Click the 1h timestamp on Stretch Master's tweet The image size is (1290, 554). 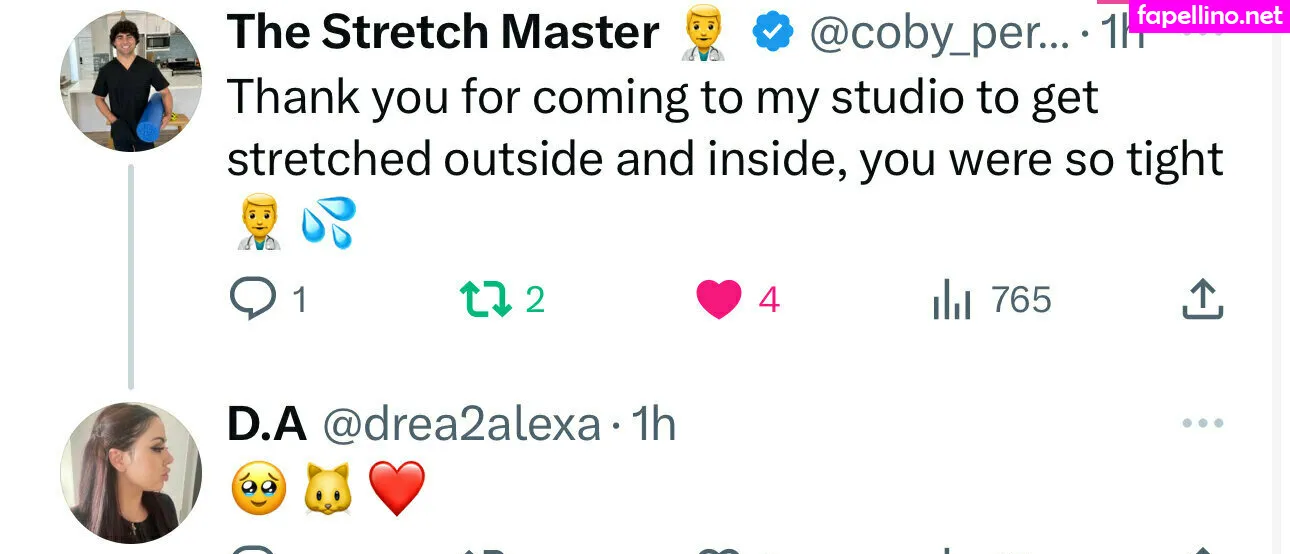coord(1120,36)
